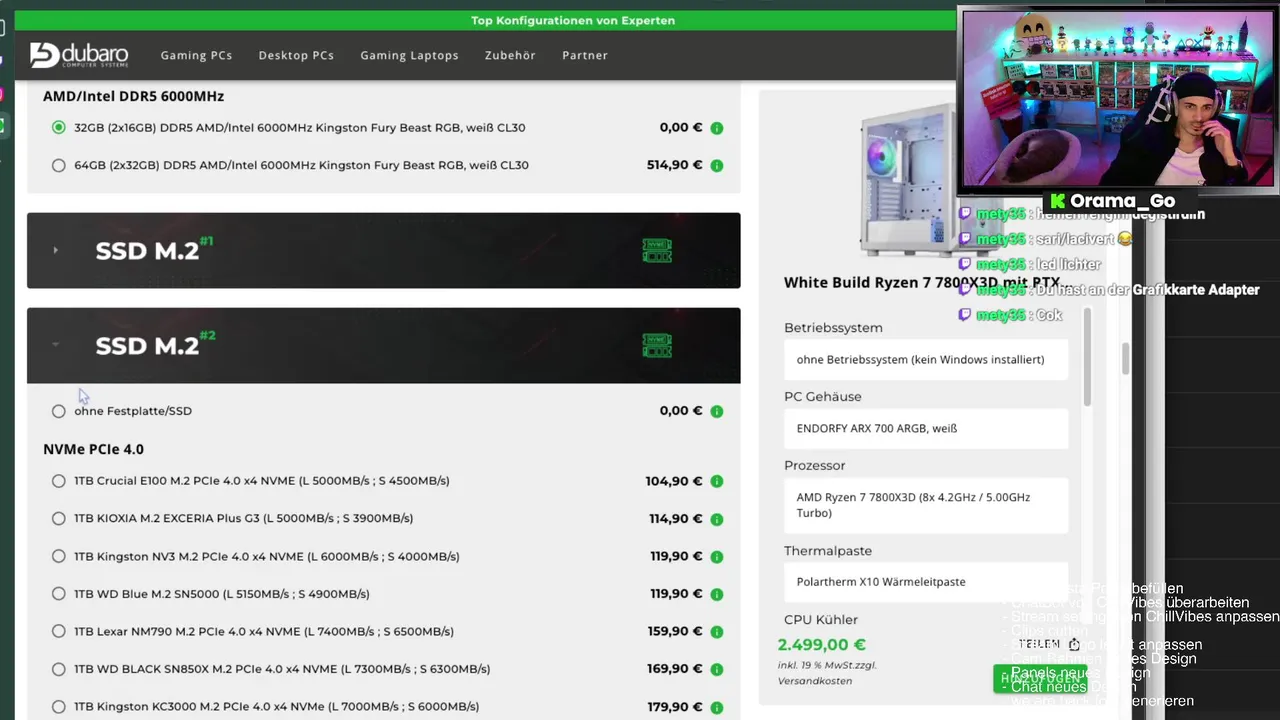Click AMD Ryzen 7 7800X3D processor field

tap(926, 505)
